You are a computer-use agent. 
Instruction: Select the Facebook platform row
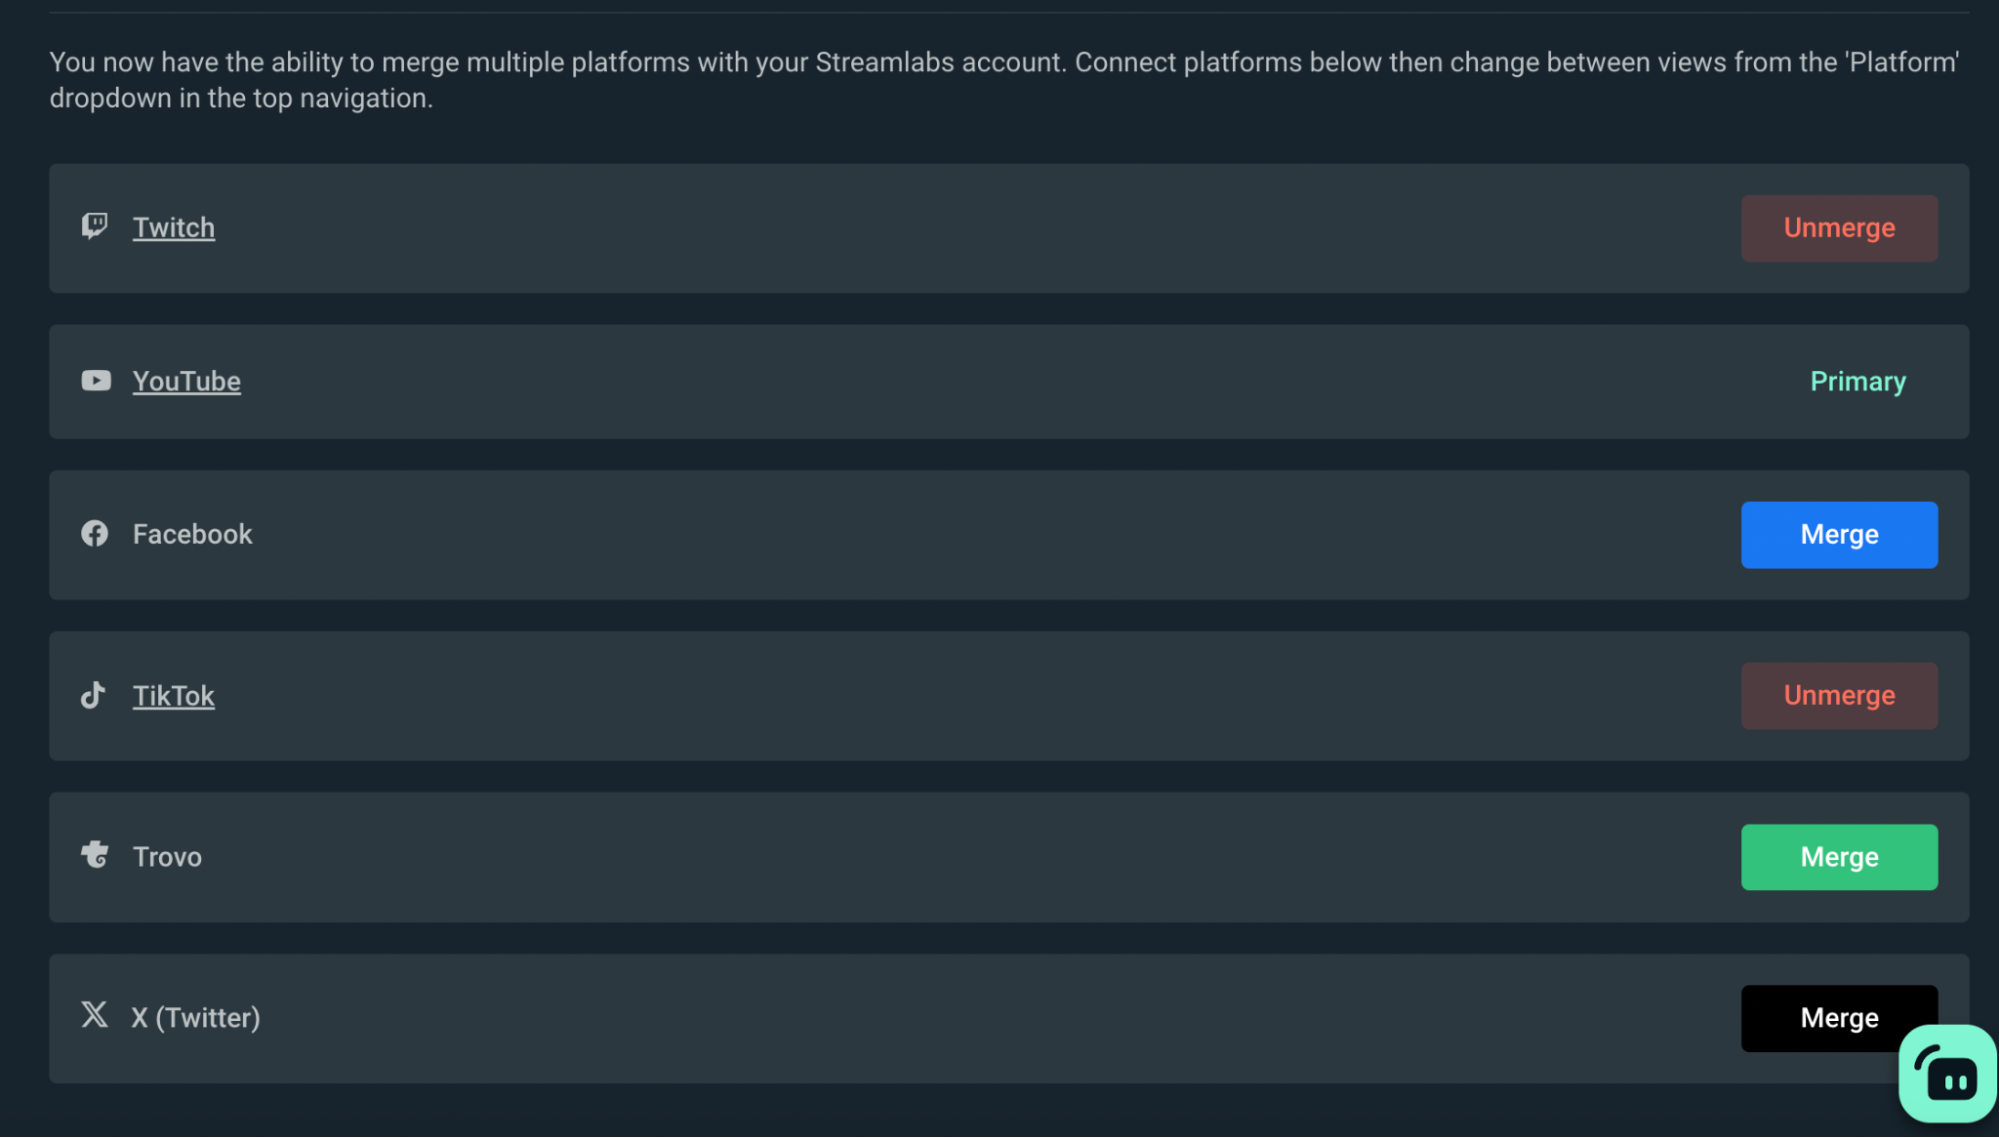[x=900, y=534]
